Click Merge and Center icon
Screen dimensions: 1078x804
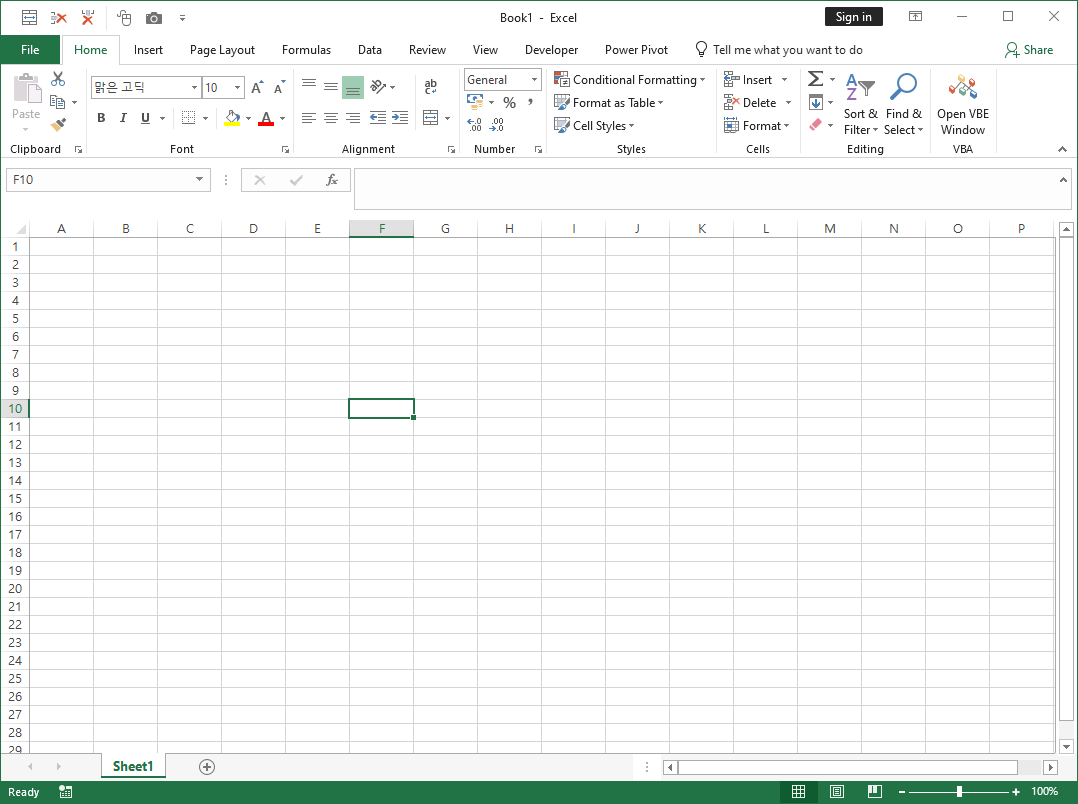click(430, 118)
